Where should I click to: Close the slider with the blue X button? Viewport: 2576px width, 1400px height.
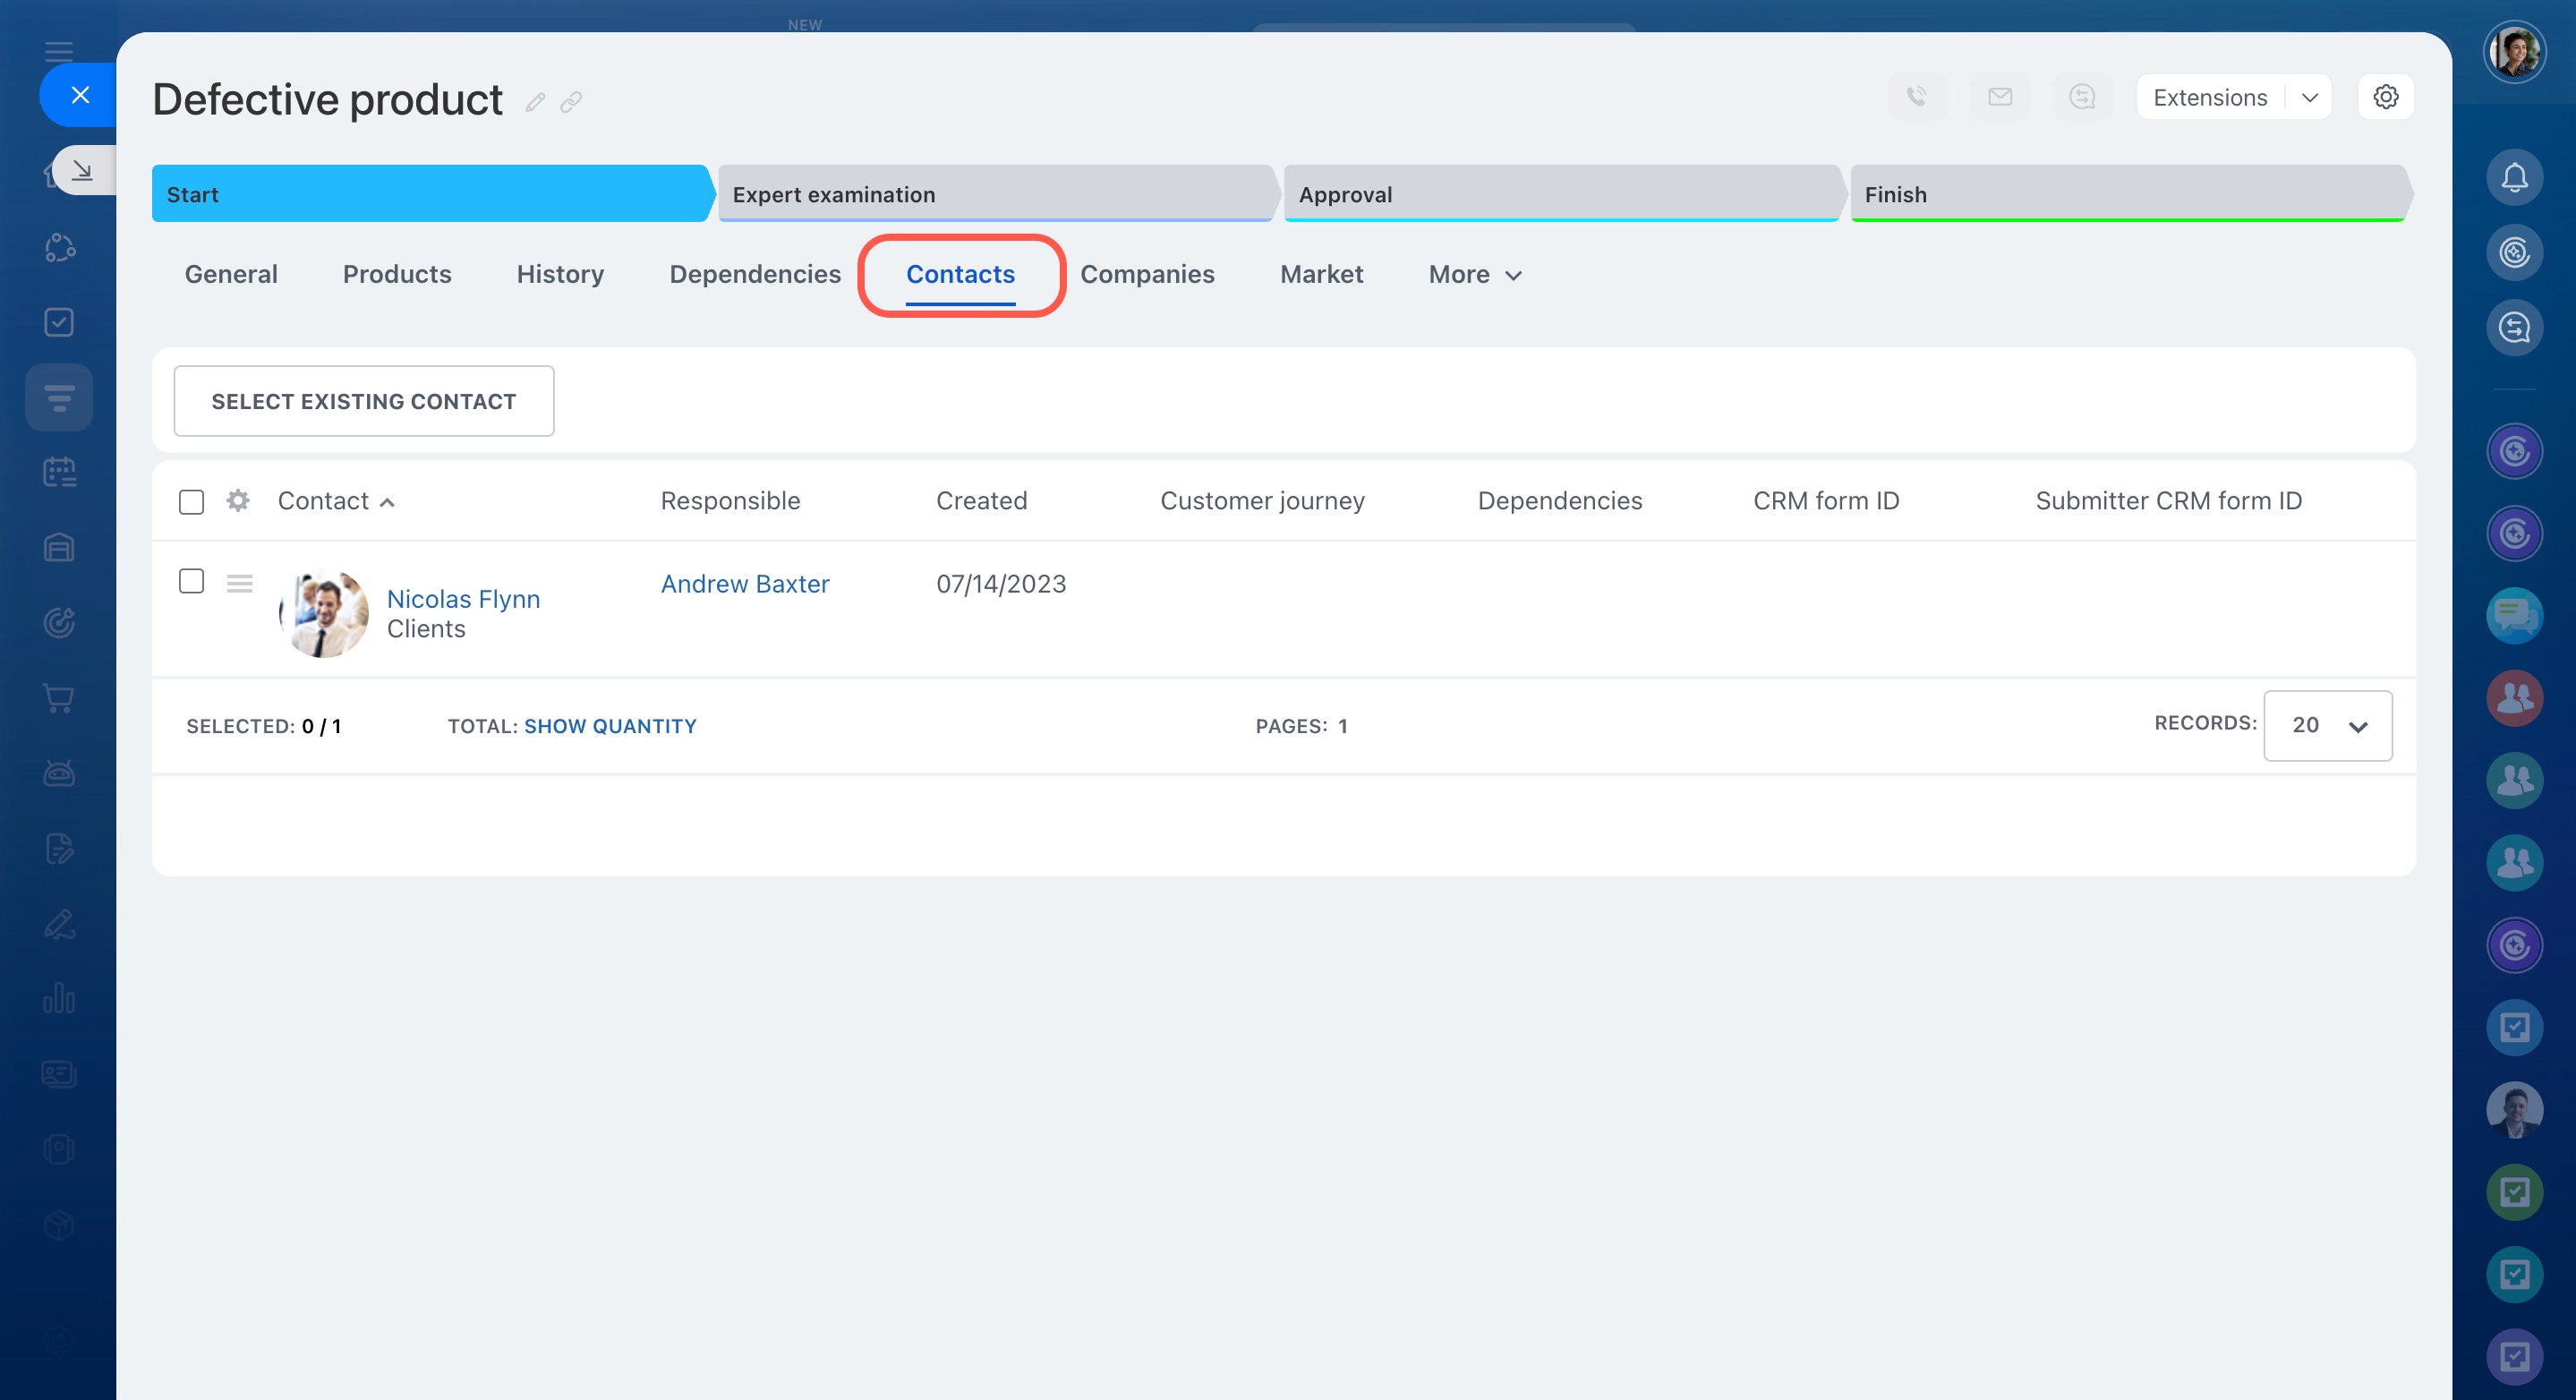pyautogui.click(x=80, y=95)
